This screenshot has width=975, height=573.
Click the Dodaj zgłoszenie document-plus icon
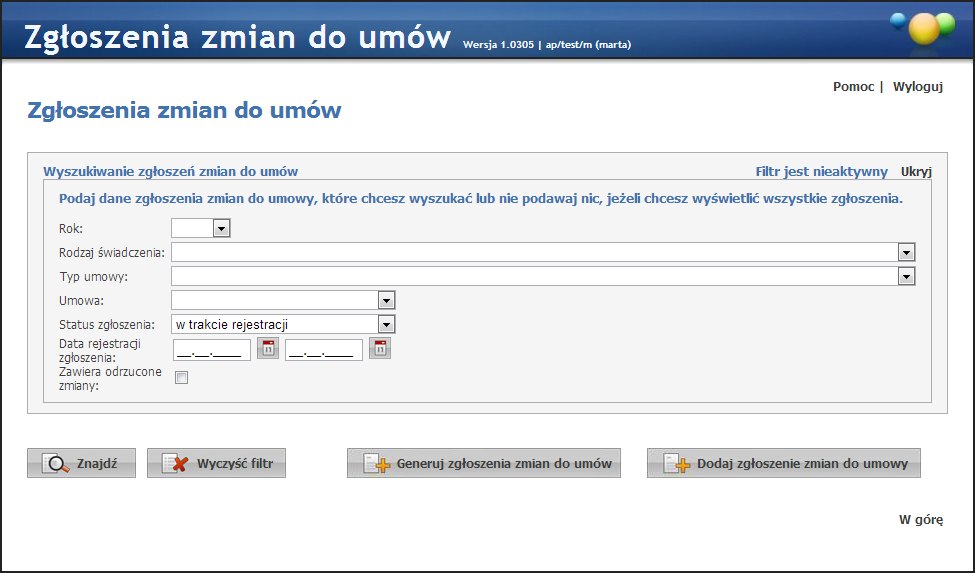pyautogui.click(x=676, y=464)
